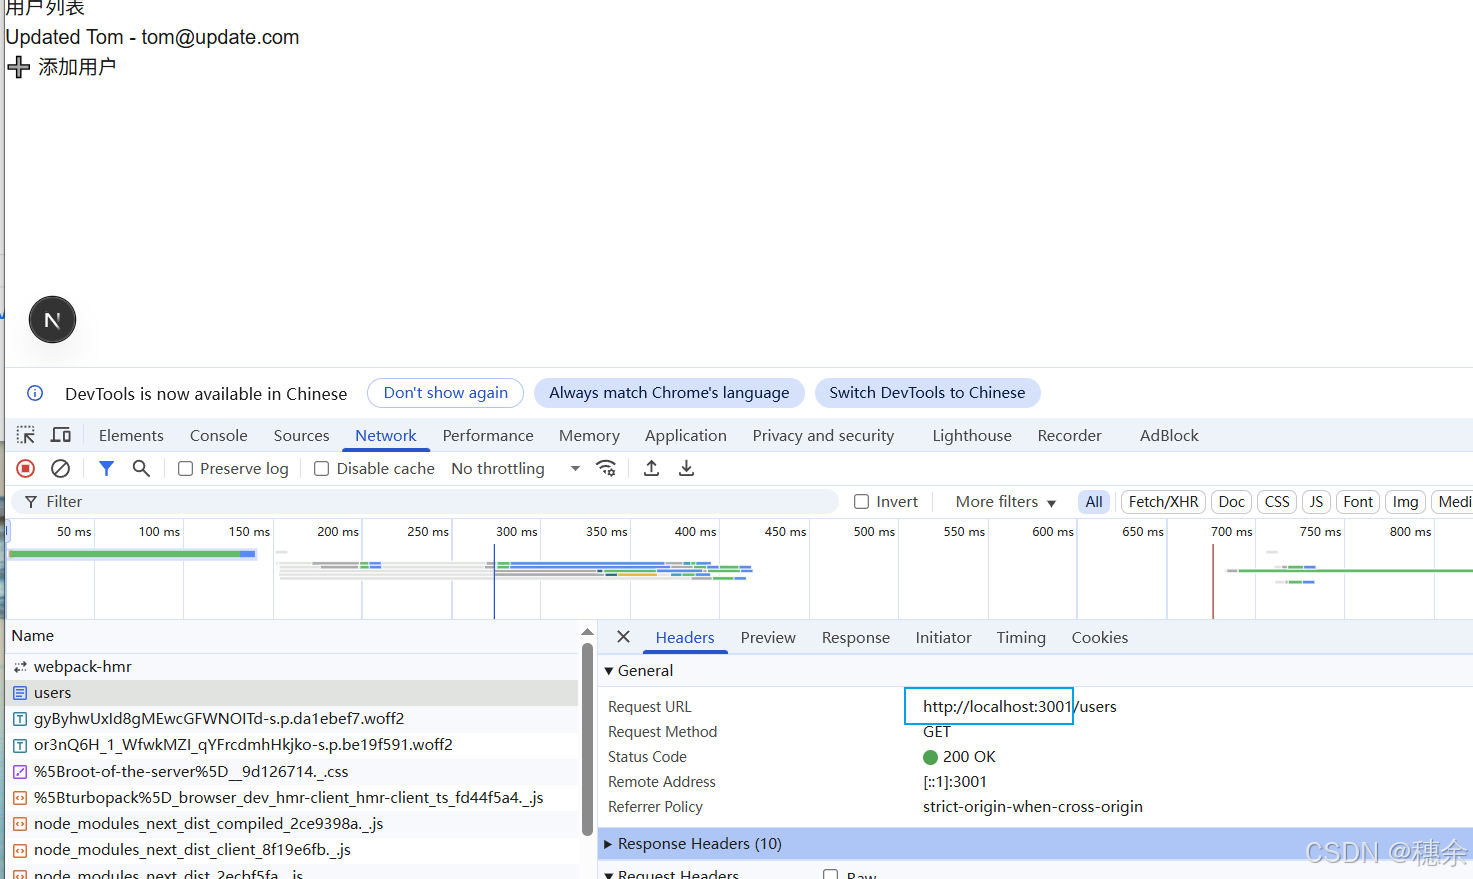Open the Memory tab
The width and height of the screenshot is (1473, 879).
tap(589, 435)
